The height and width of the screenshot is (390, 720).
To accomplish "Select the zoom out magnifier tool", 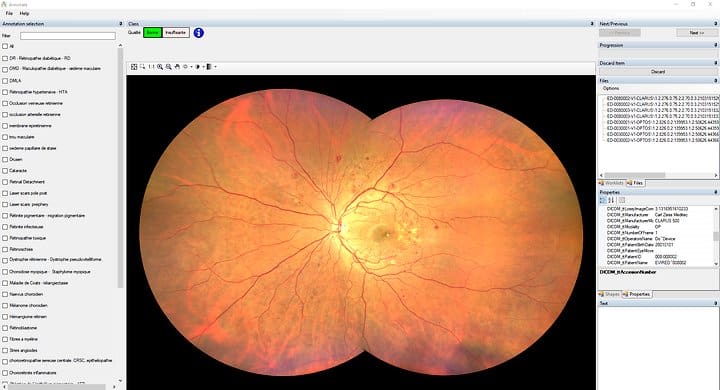I will pyautogui.click(x=169, y=67).
